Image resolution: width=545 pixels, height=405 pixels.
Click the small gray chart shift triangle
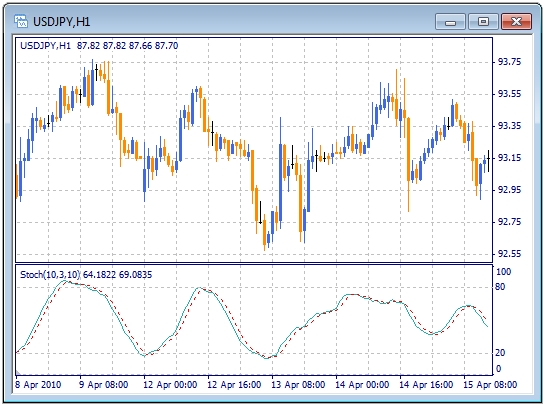tap(18, 373)
